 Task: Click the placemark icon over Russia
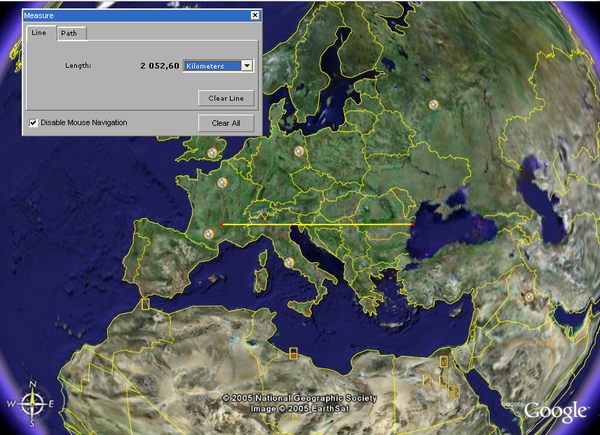pyautogui.click(x=433, y=104)
